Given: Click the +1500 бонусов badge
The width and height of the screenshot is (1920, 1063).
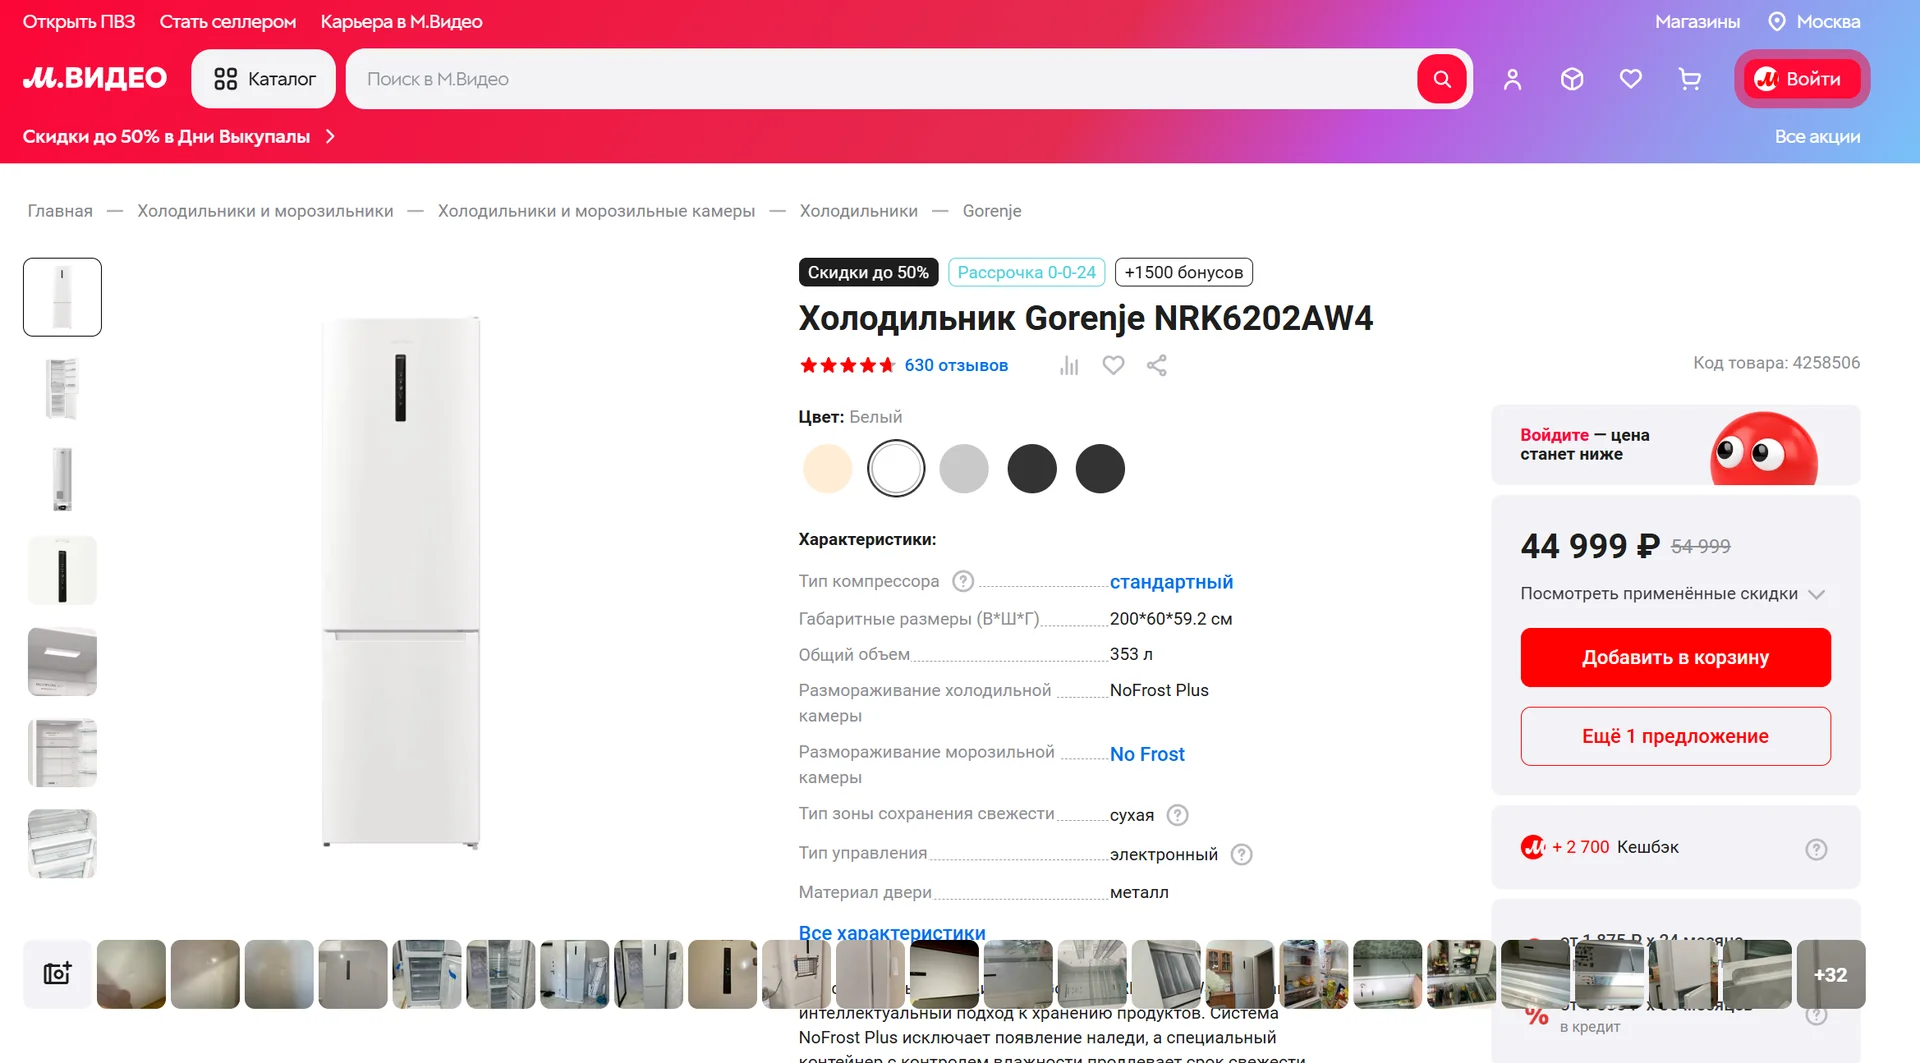Looking at the screenshot, I should point(1184,272).
